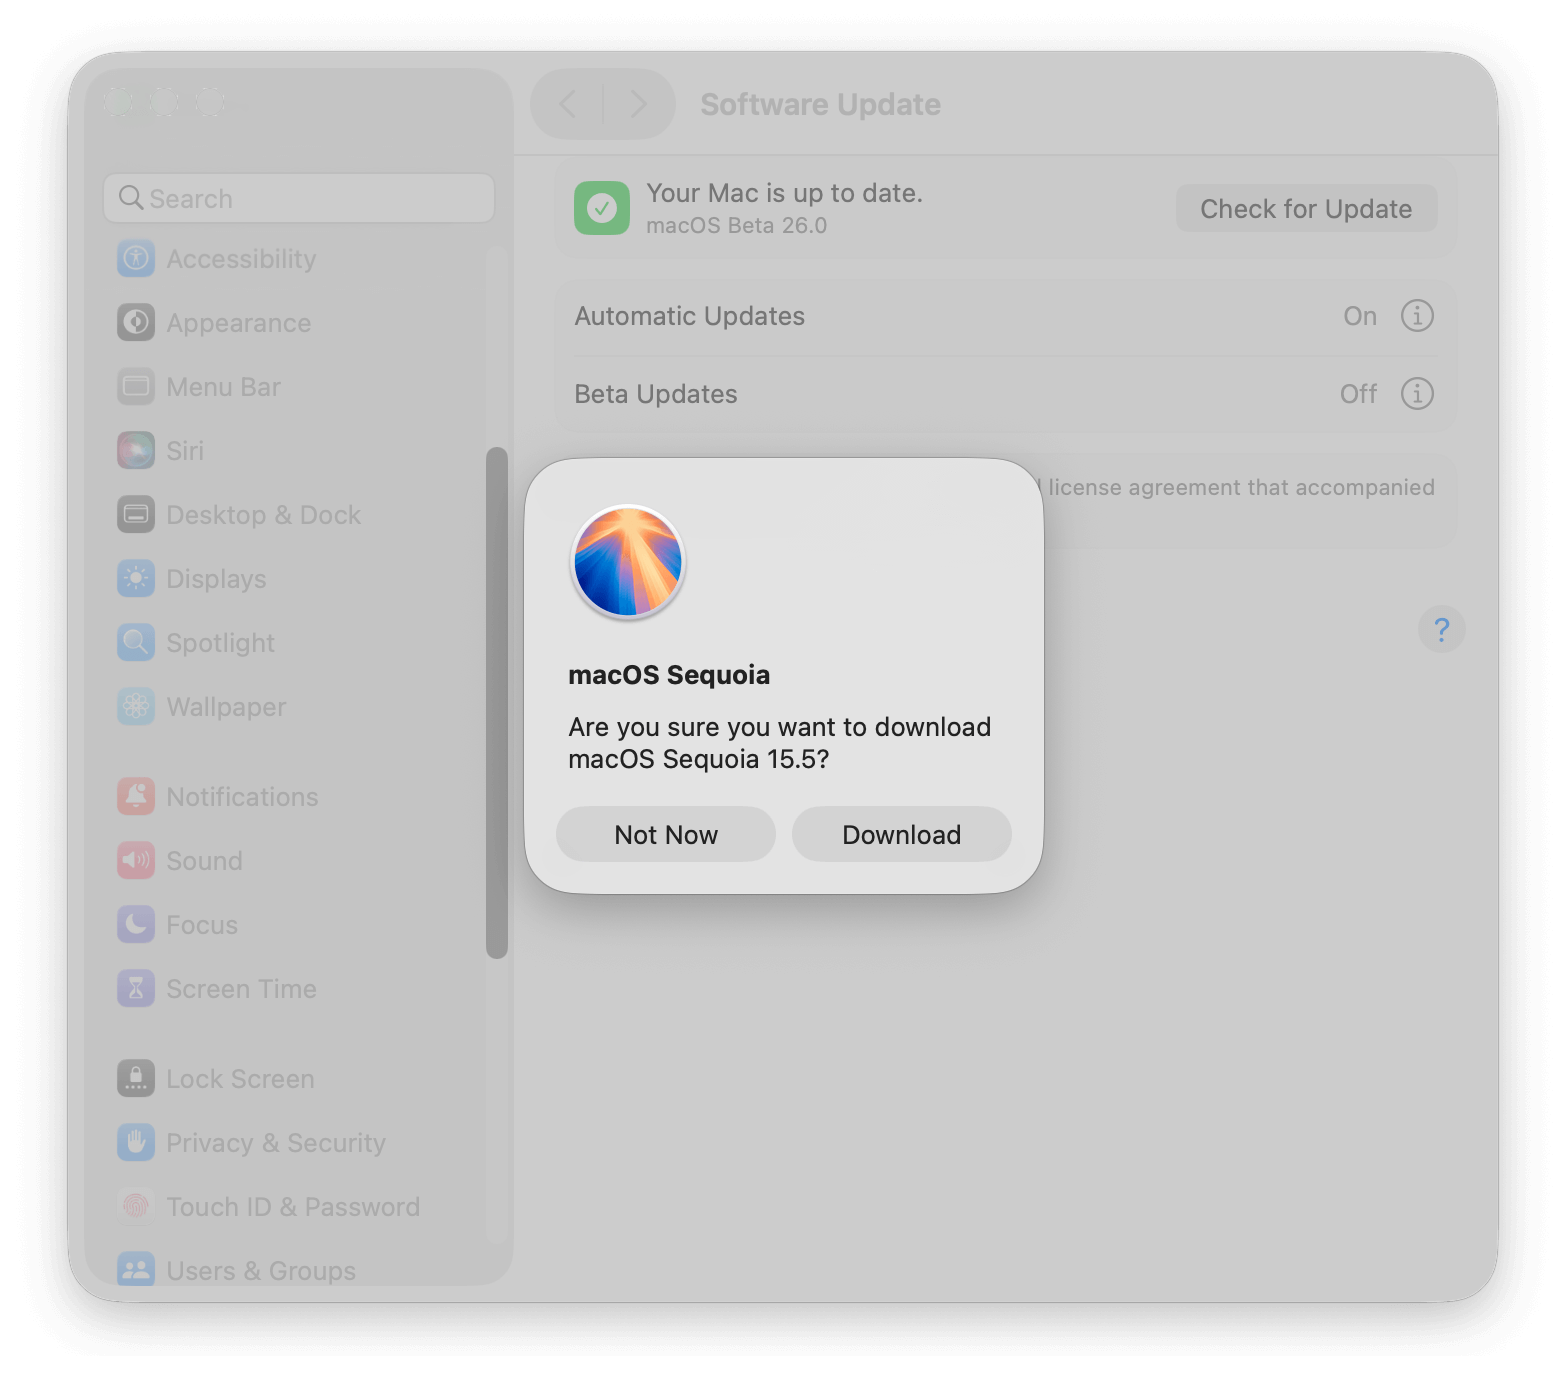Image resolution: width=1566 pixels, height=1386 pixels.
Task: Click the Users & Groups icon
Action: click(136, 1269)
